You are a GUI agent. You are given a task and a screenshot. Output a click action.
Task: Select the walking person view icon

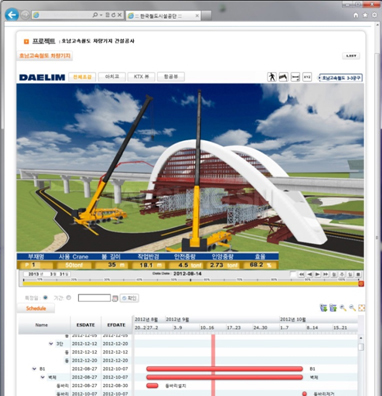pyautogui.click(x=272, y=77)
